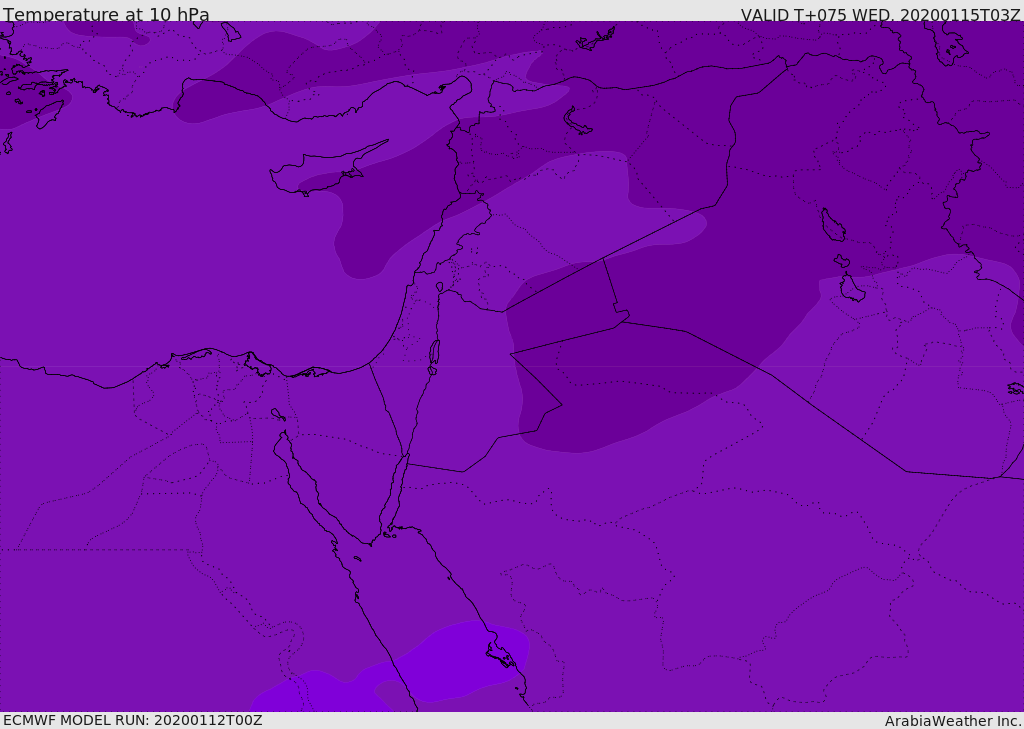
Task: Click the 'ECMWF MODEL RUN: 20200112T00Z' label
Action: pos(133,721)
